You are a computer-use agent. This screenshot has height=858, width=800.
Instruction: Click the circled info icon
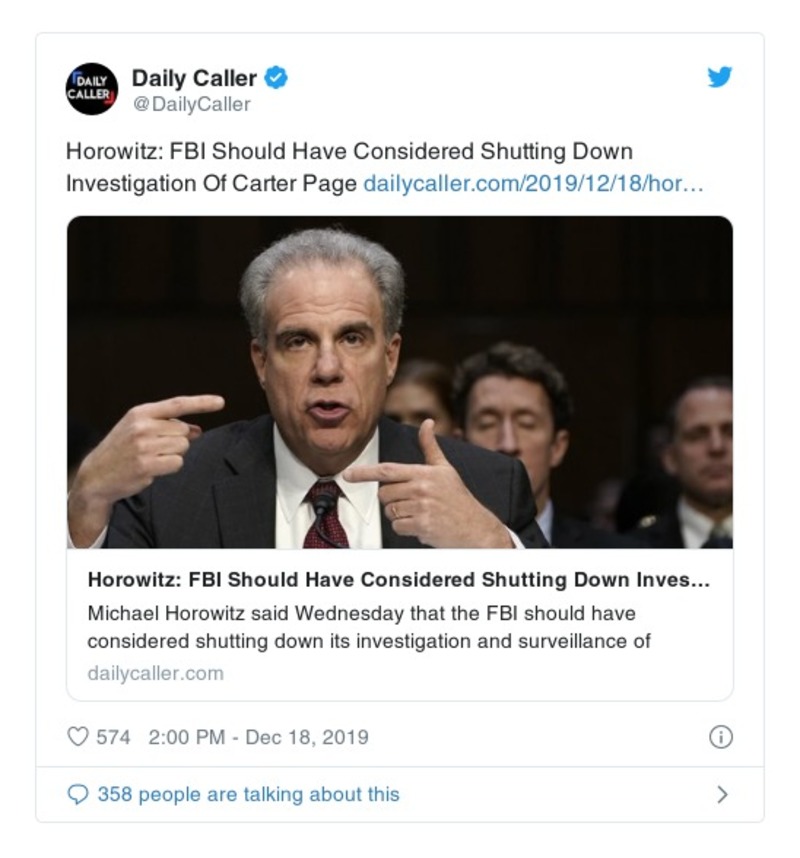tap(720, 737)
